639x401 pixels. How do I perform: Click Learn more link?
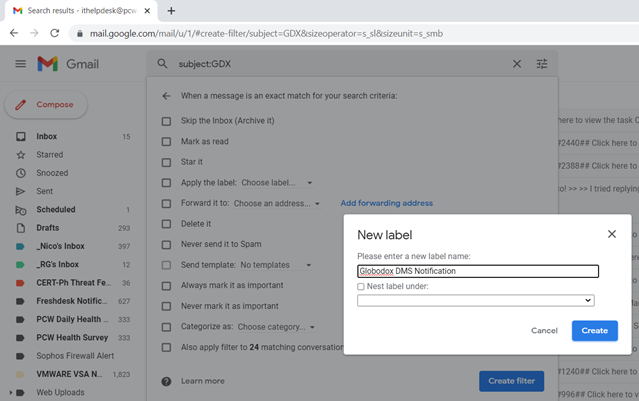(203, 381)
